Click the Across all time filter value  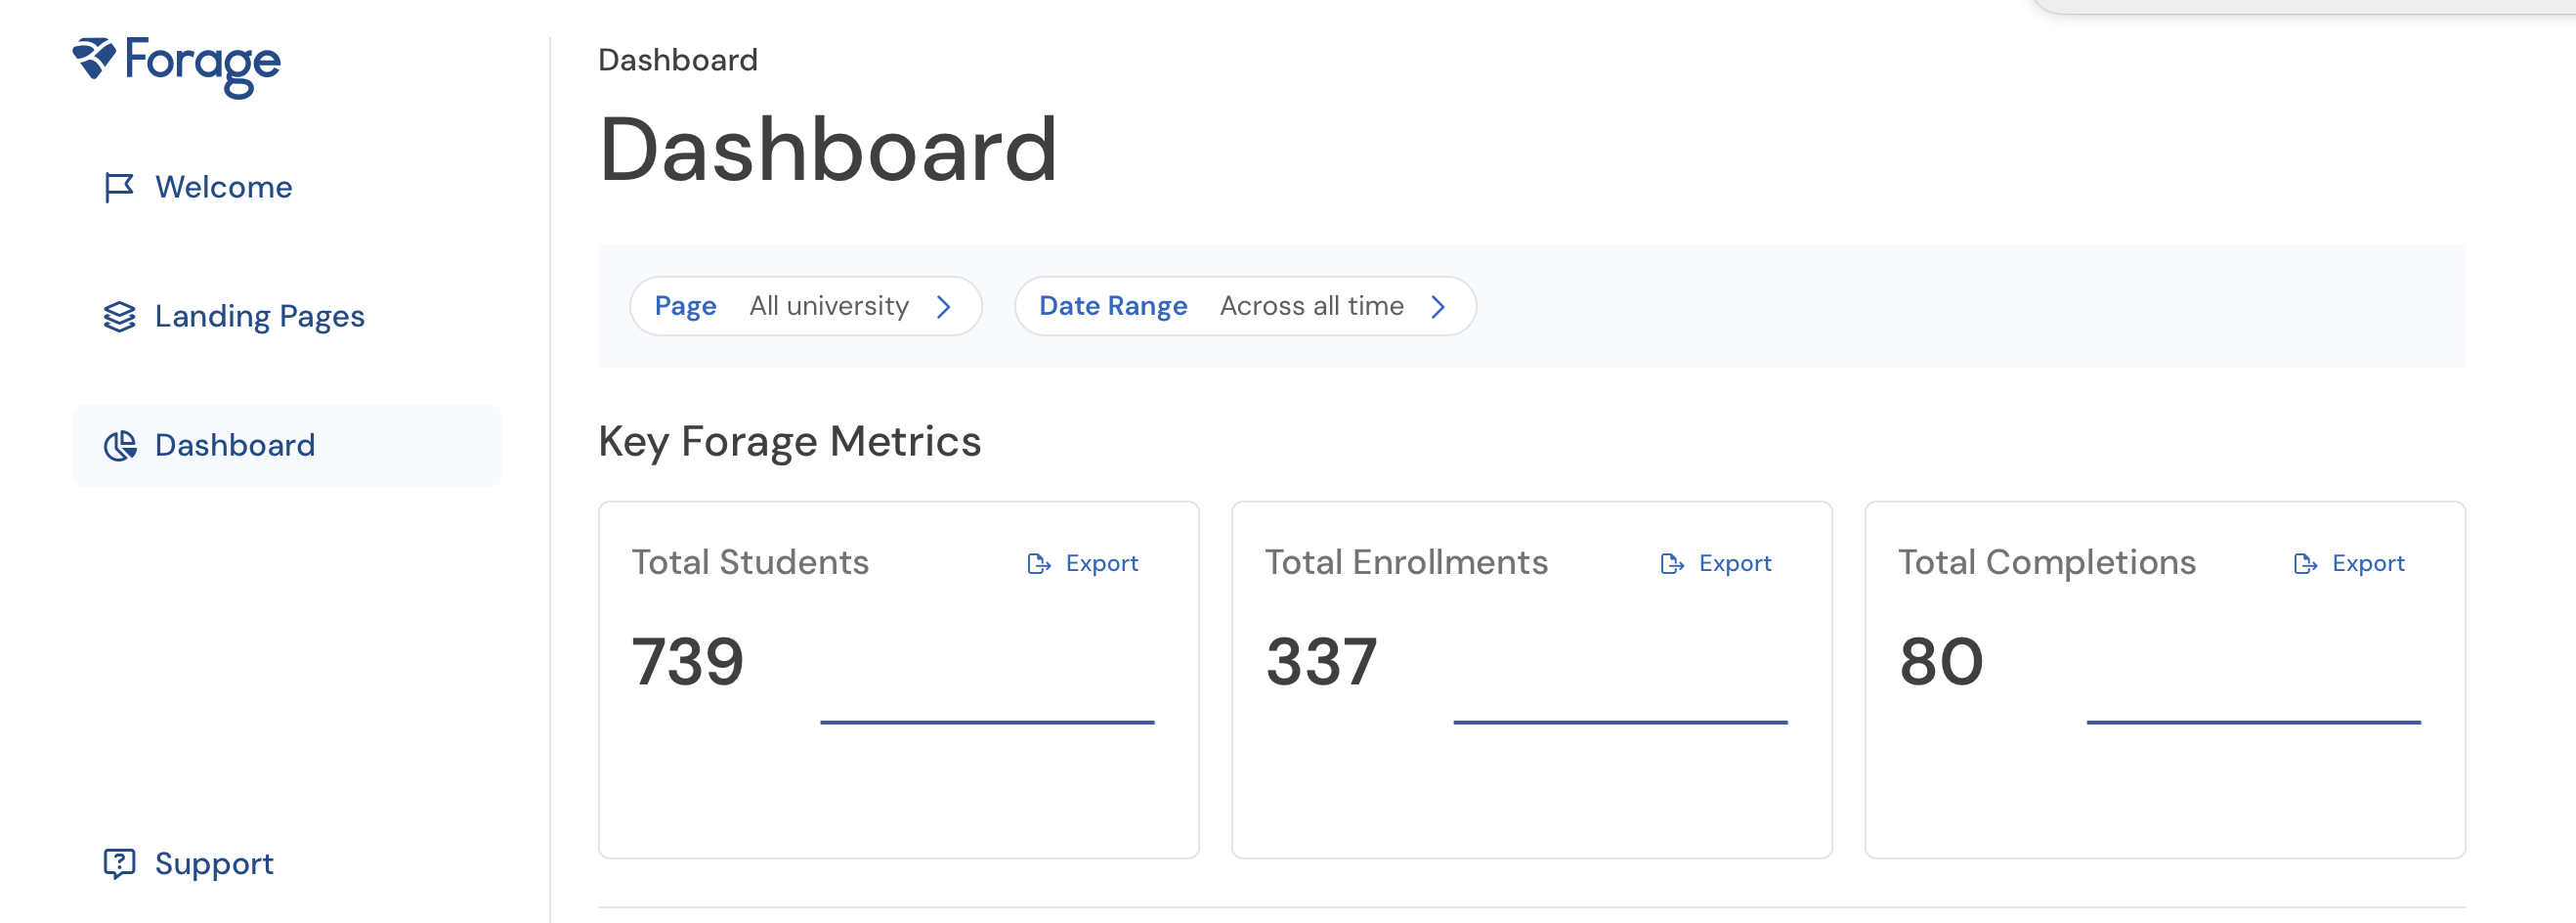coord(1311,306)
